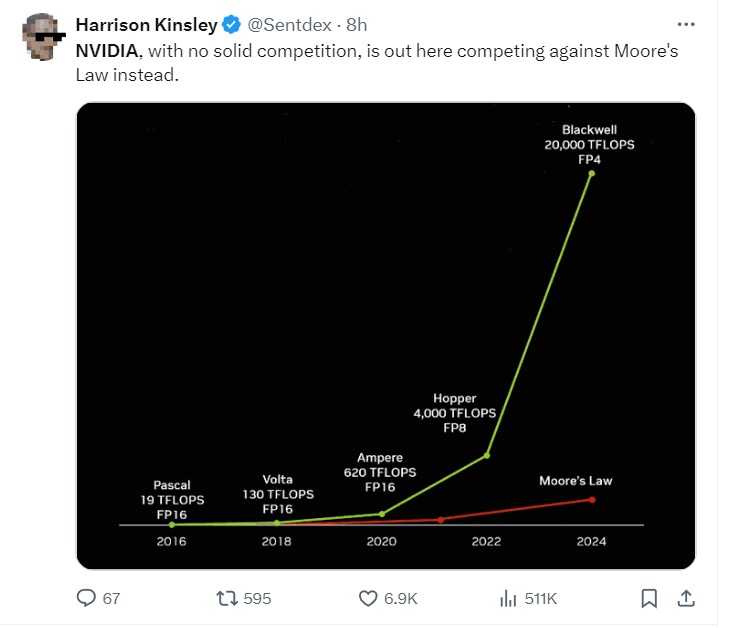
Task: Open the NVIDIA chart image
Action: pyautogui.click(x=385, y=335)
